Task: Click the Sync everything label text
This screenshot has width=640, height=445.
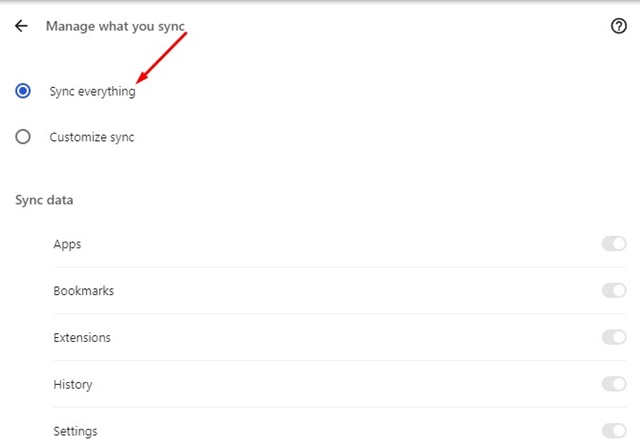Action: tap(92, 91)
